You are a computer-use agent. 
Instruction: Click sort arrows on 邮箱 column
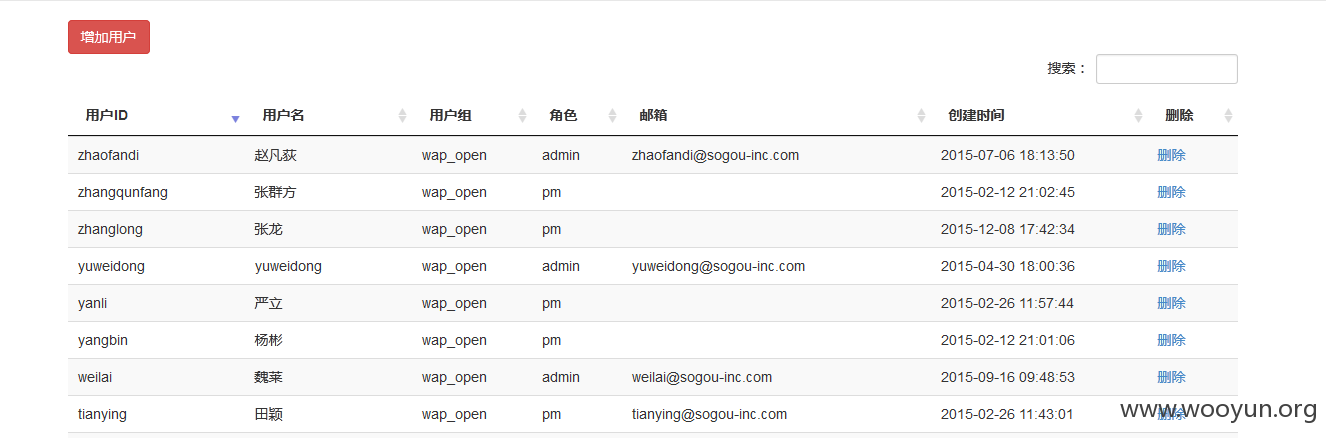tap(921, 116)
